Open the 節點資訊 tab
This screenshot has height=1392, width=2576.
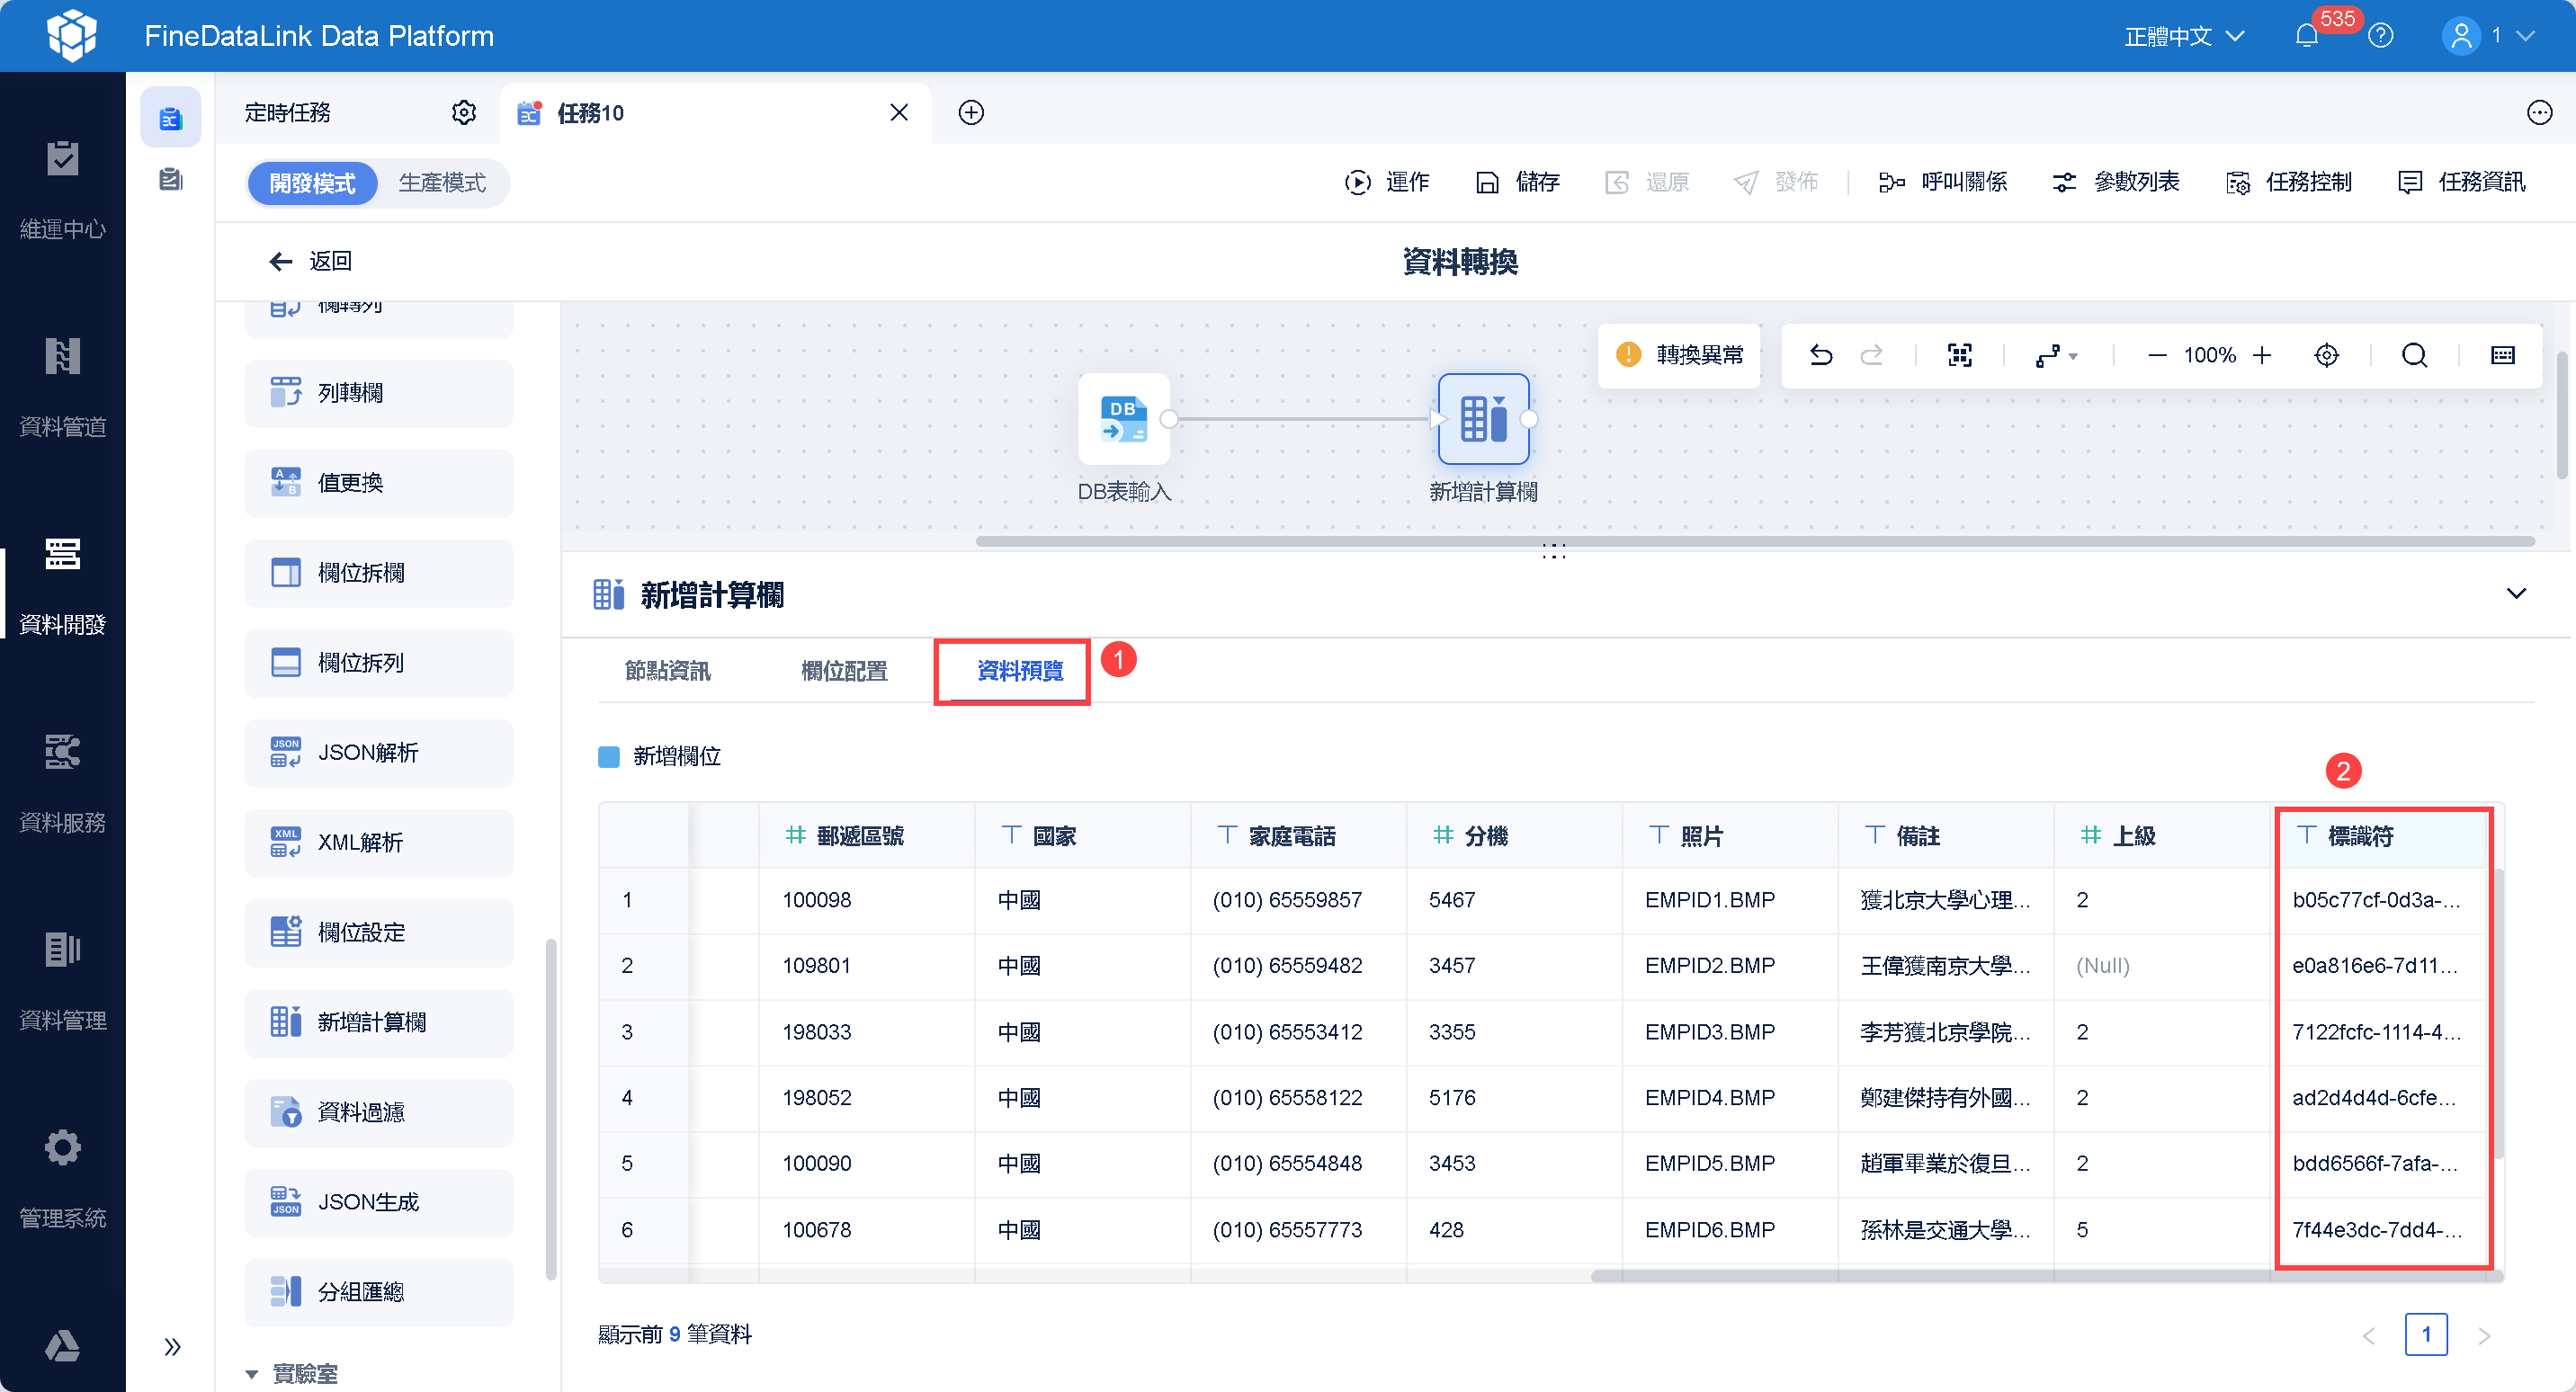(x=667, y=671)
